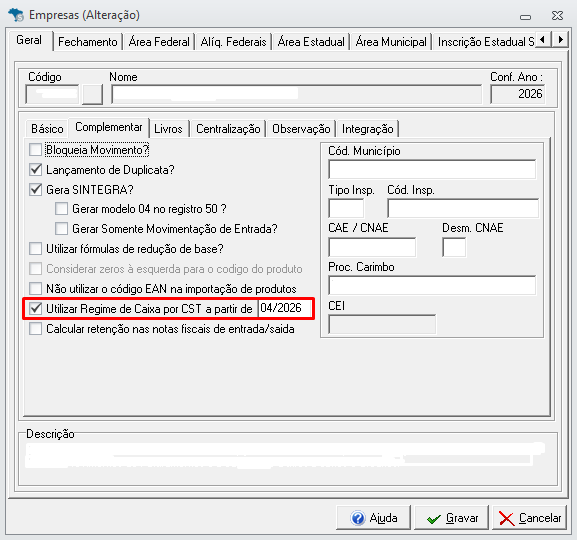Viewport: 578px width, 540px height.
Task: Click the Gravar button to save
Action: [452, 518]
